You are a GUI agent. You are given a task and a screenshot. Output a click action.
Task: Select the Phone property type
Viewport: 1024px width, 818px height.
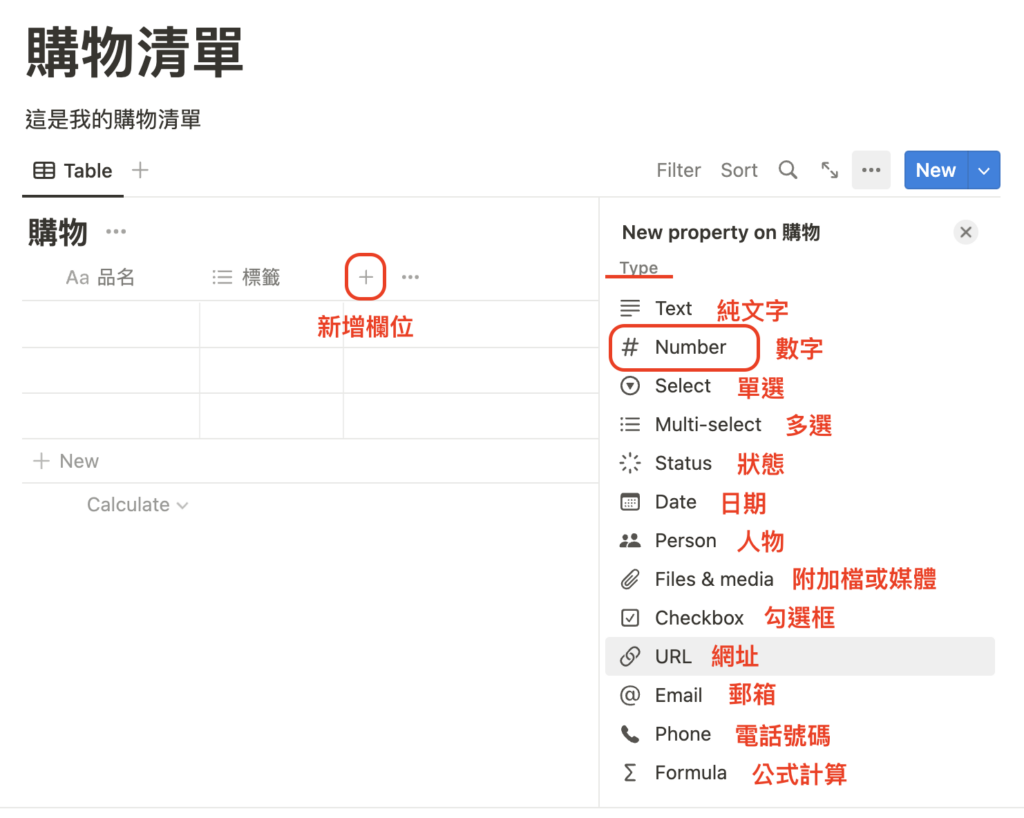pos(682,733)
